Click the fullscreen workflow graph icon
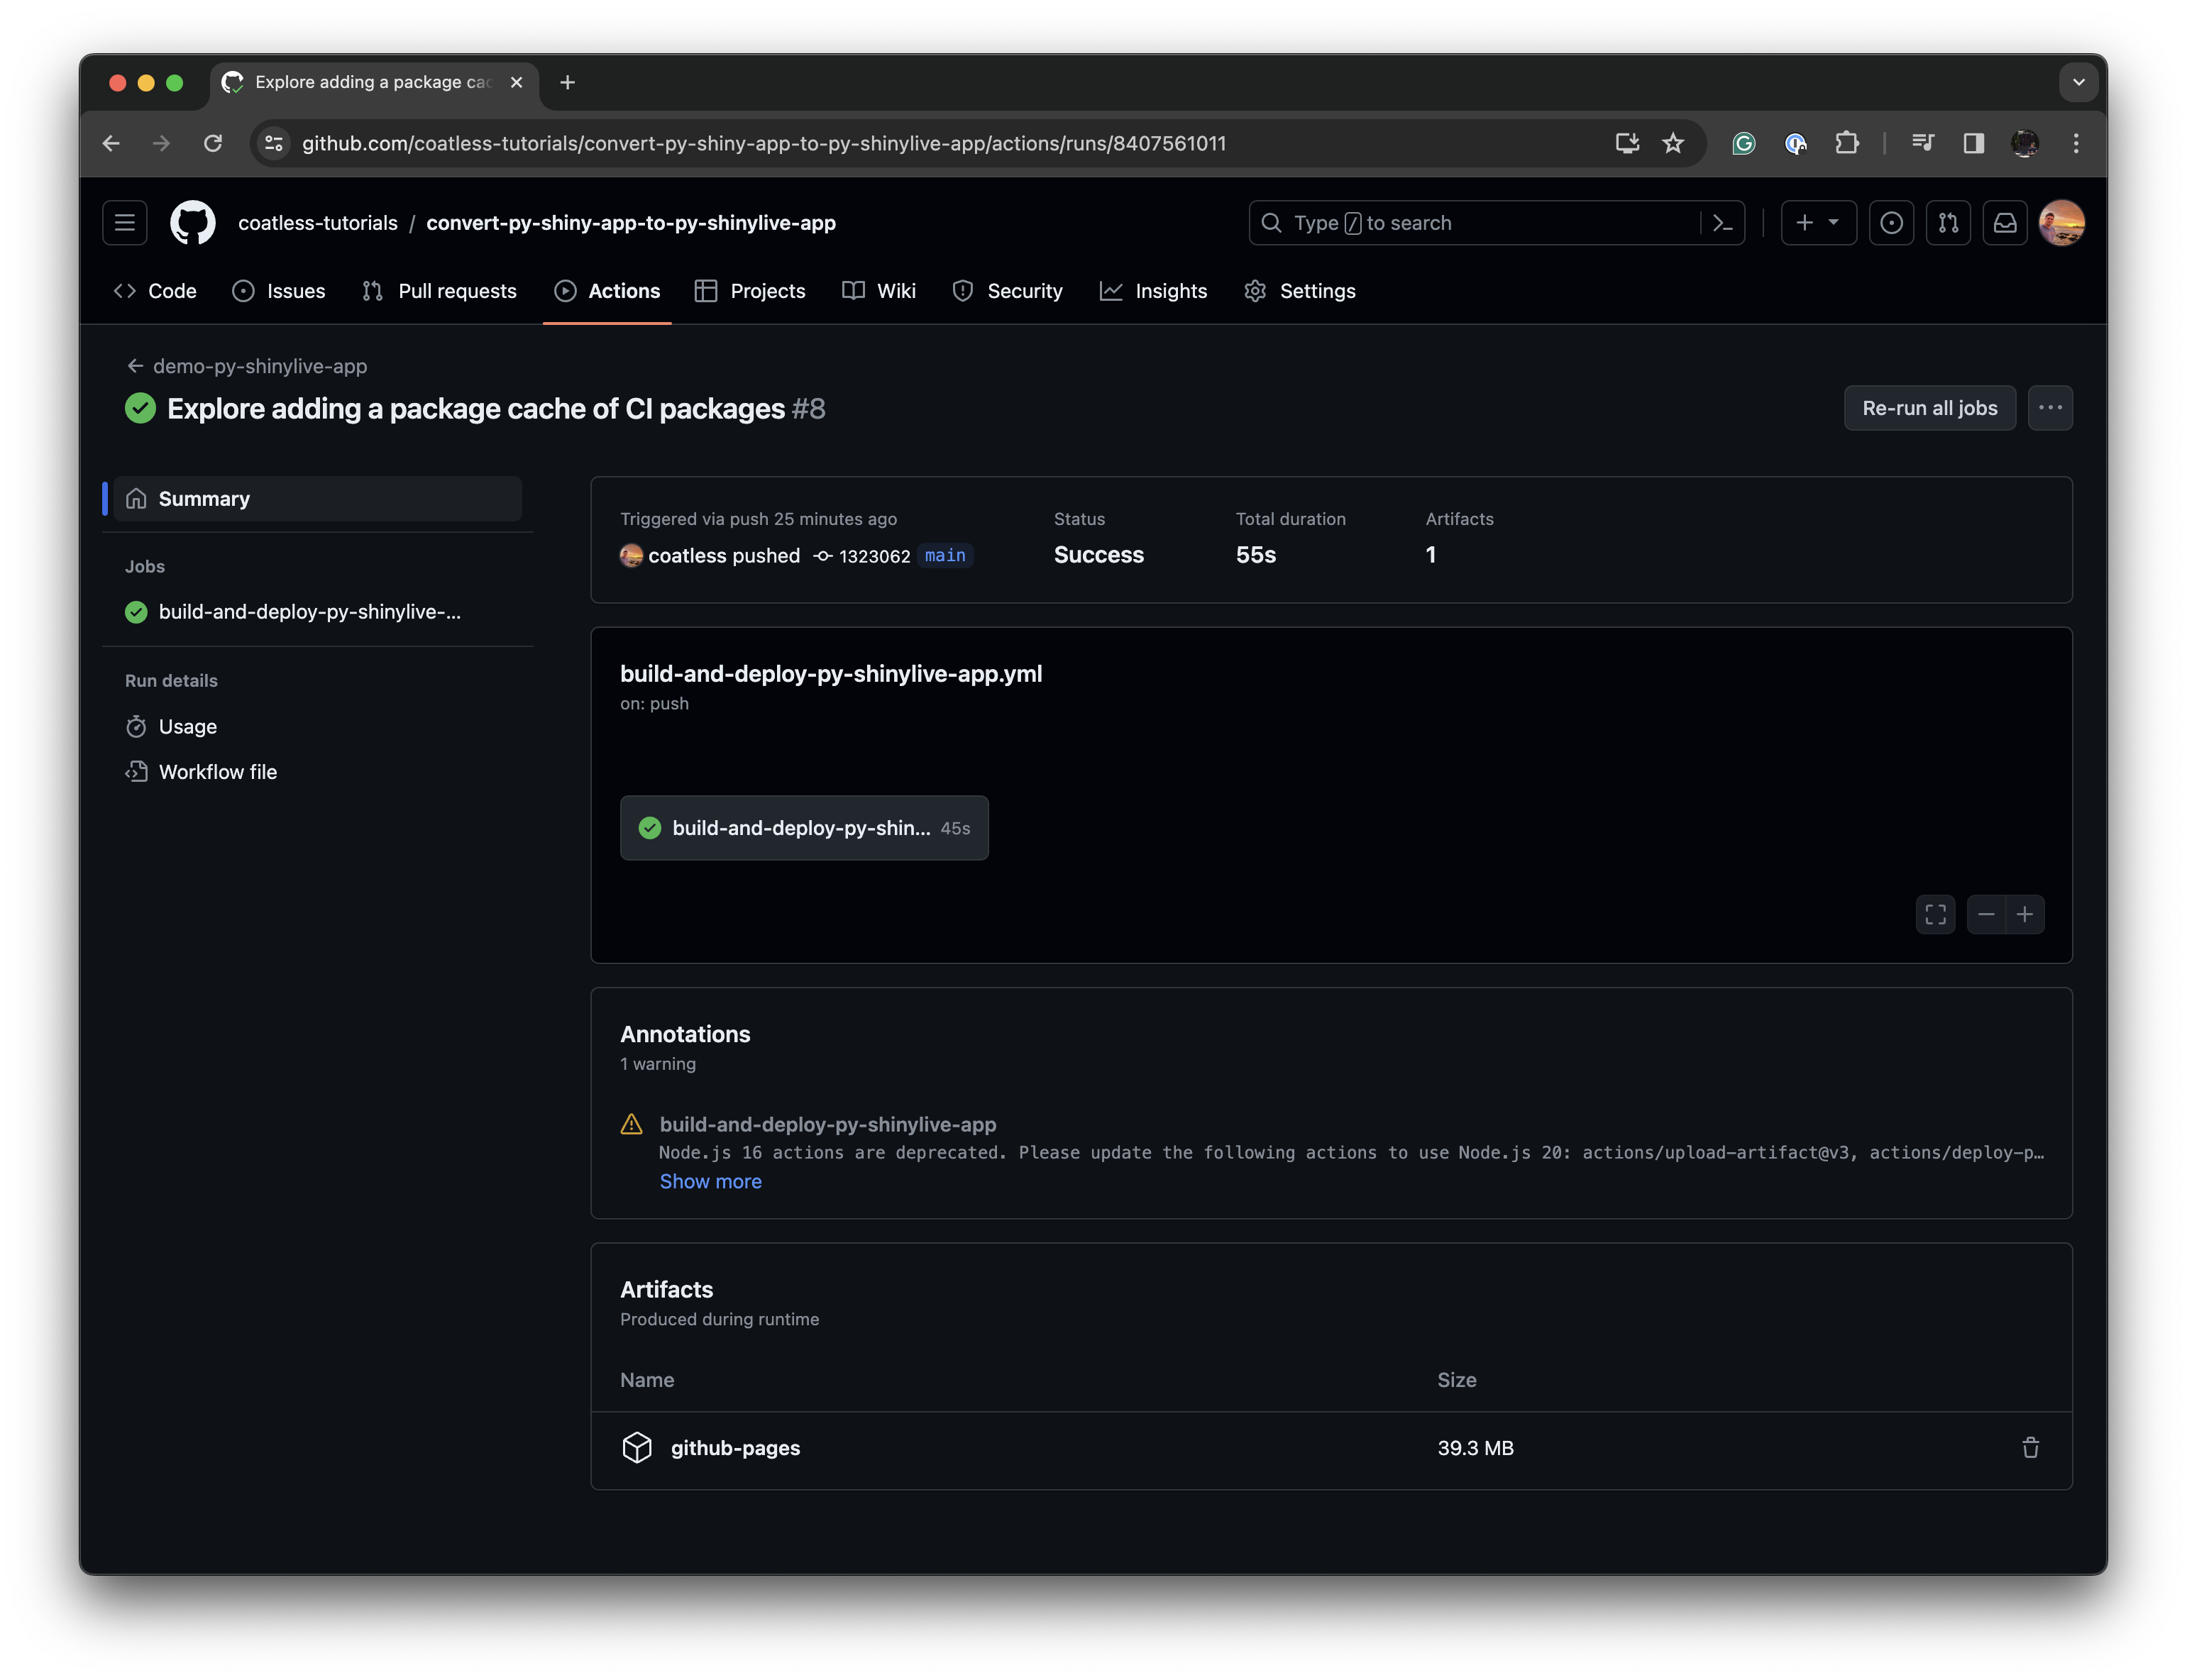This screenshot has width=2187, height=1680. click(1935, 914)
